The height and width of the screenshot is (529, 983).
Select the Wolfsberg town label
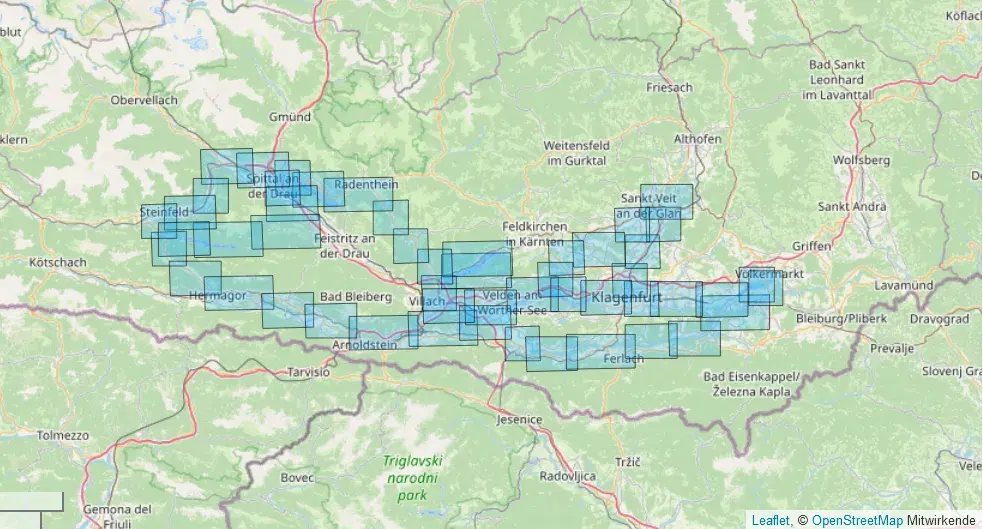tap(861, 160)
